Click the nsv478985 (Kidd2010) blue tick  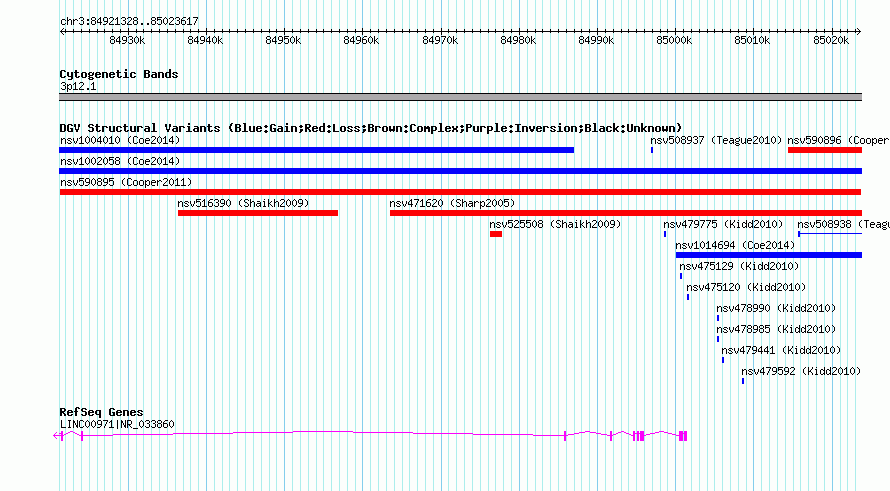[x=718, y=339]
